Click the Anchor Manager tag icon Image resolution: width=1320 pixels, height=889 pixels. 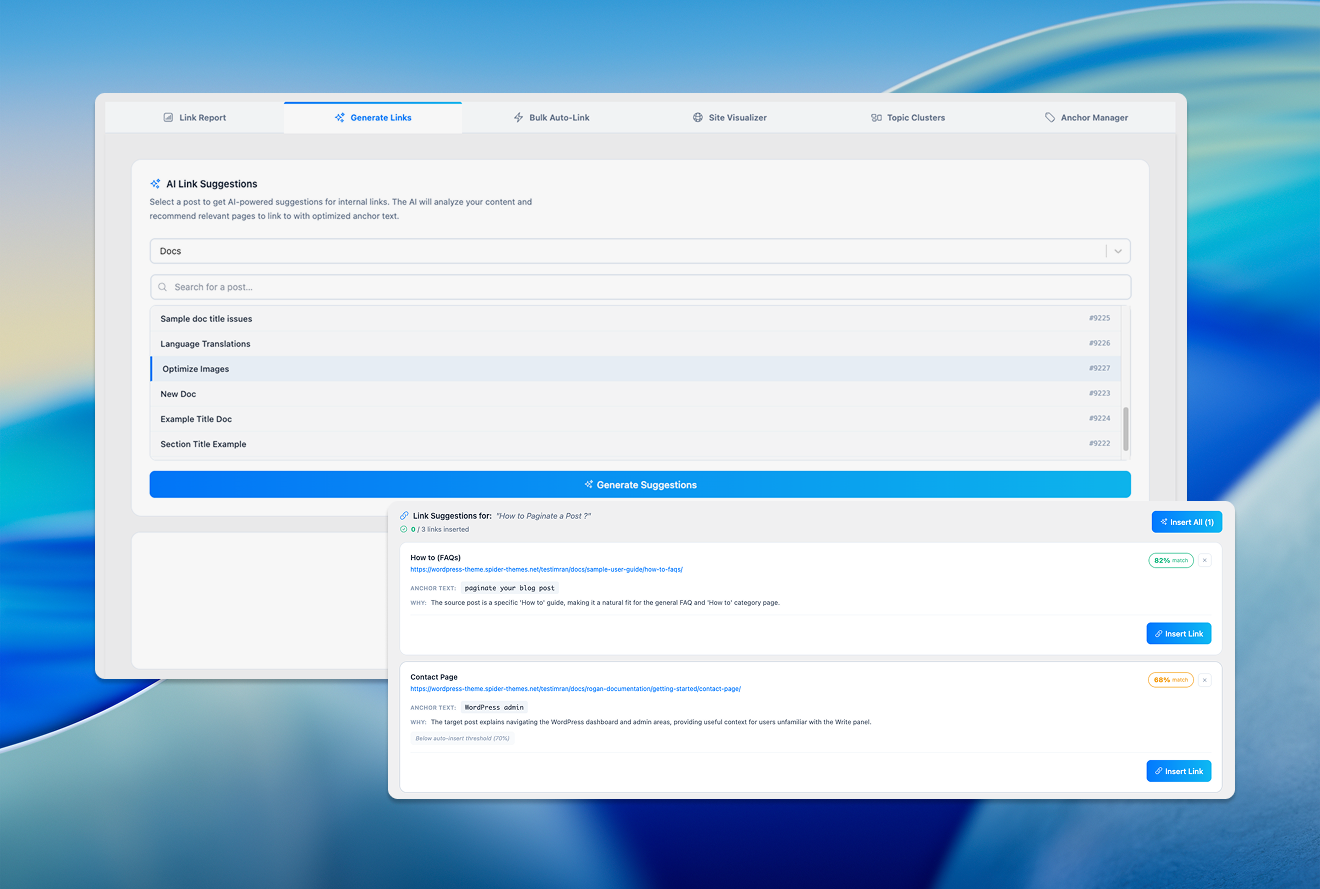(x=1050, y=118)
